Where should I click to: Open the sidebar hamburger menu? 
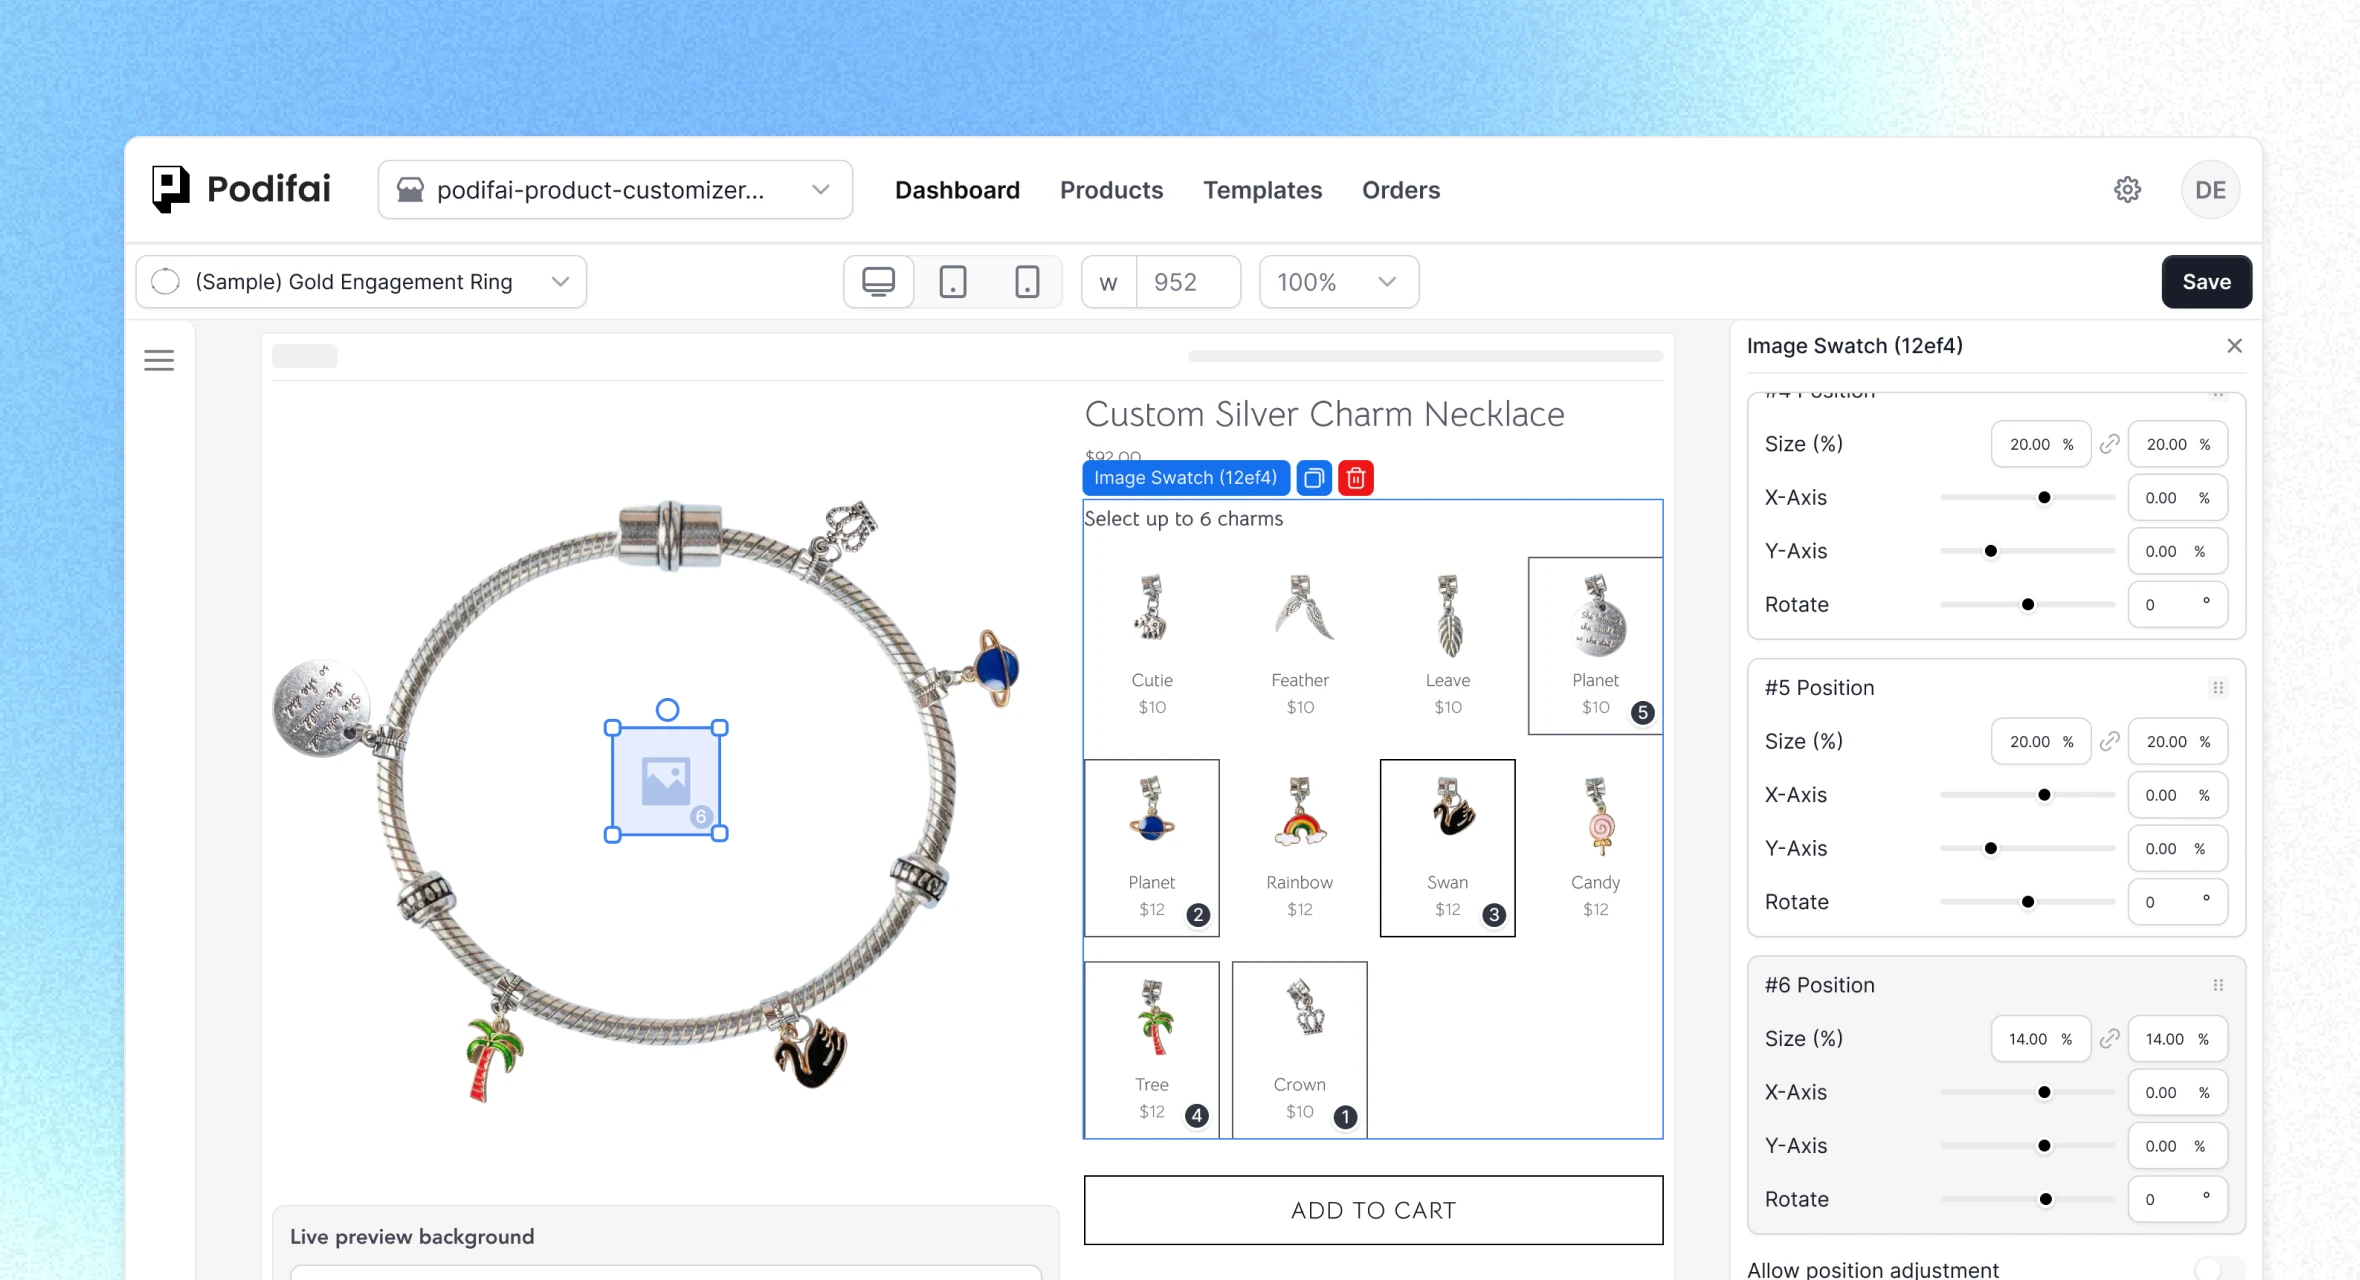159,360
